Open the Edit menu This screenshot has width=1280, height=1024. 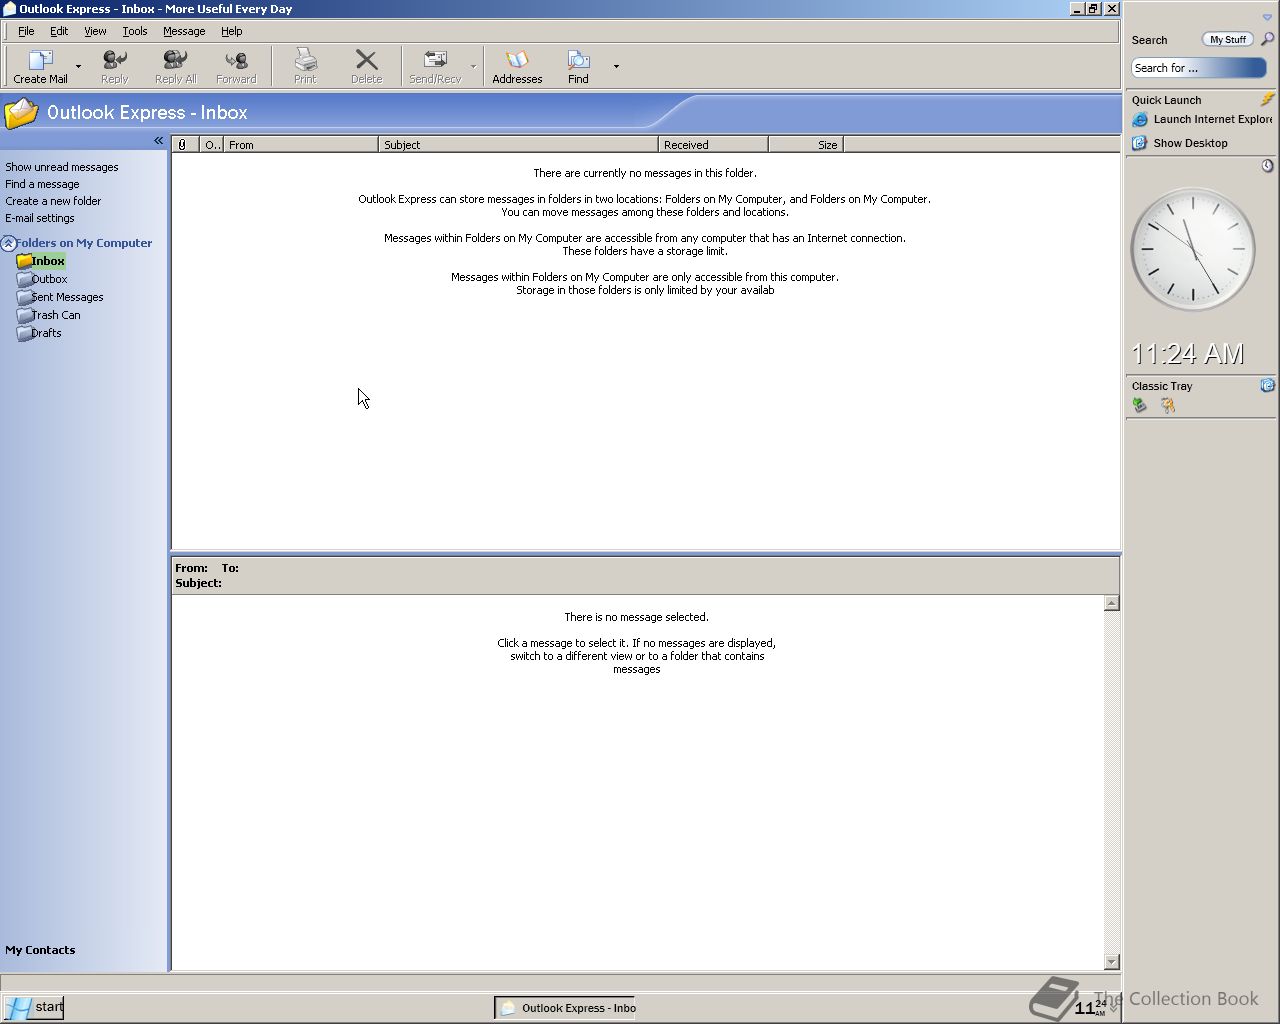tap(59, 31)
